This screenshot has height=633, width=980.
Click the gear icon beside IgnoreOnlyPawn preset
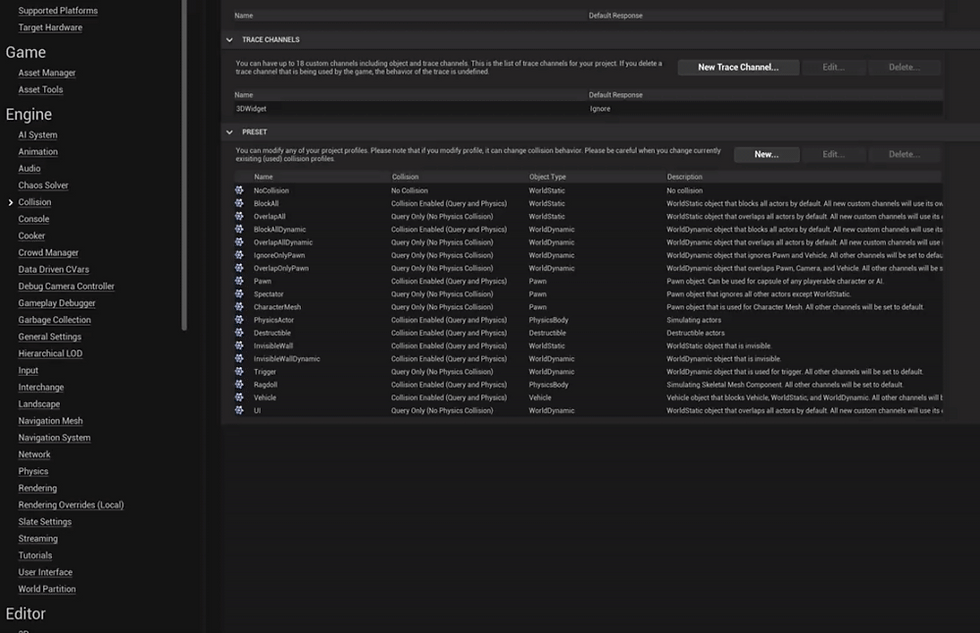click(239, 255)
